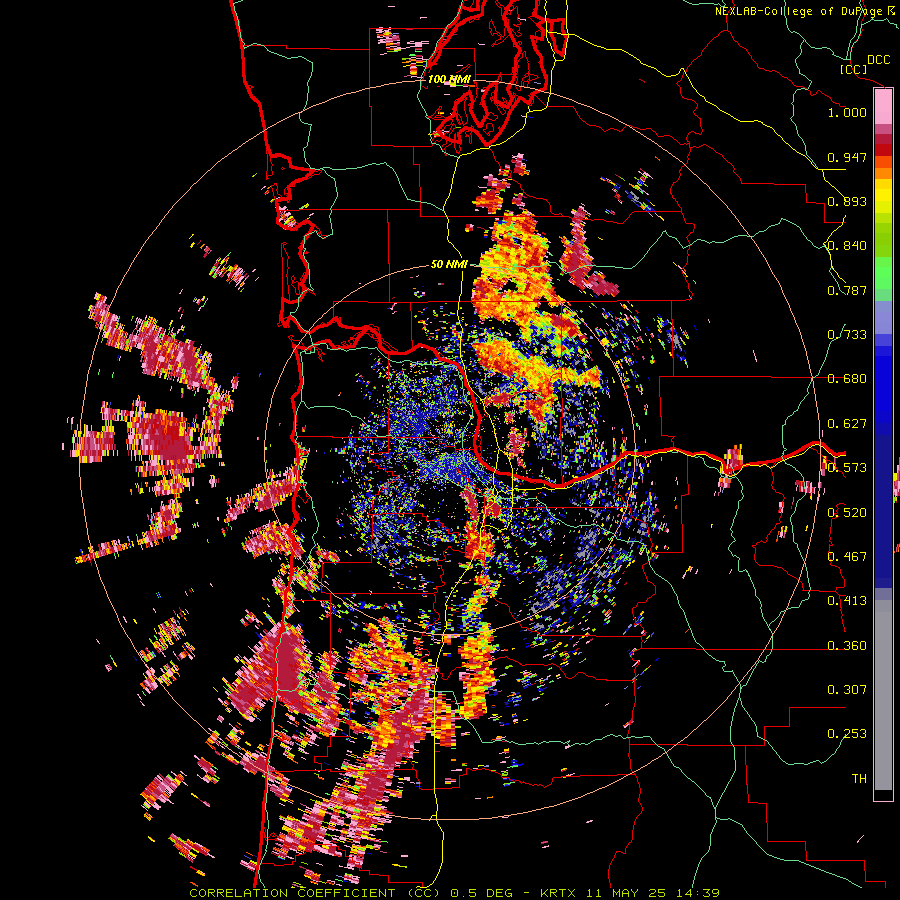Viewport: 900px width, 900px height.
Task: Select the 0.307 legend value
Action: pyautogui.click(x=847, y=690)
